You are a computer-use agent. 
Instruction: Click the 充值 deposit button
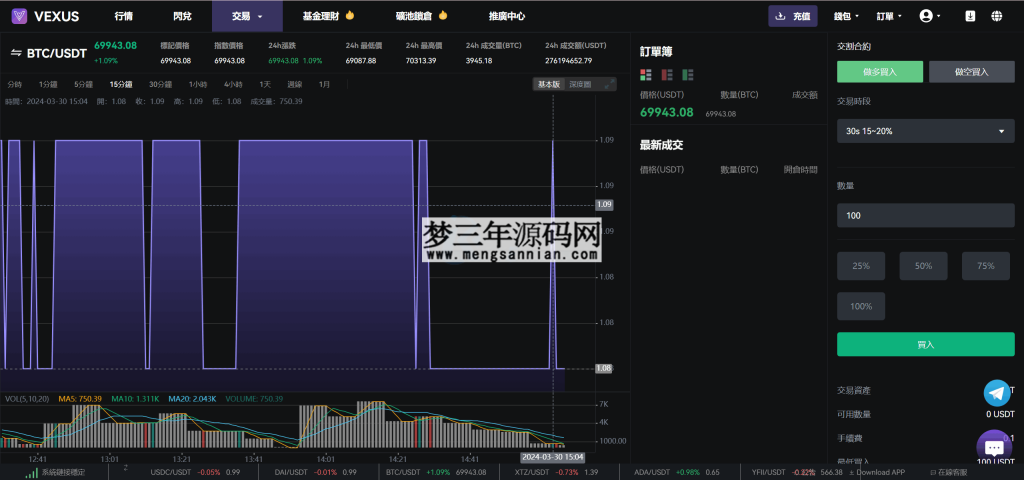point(793,16)
